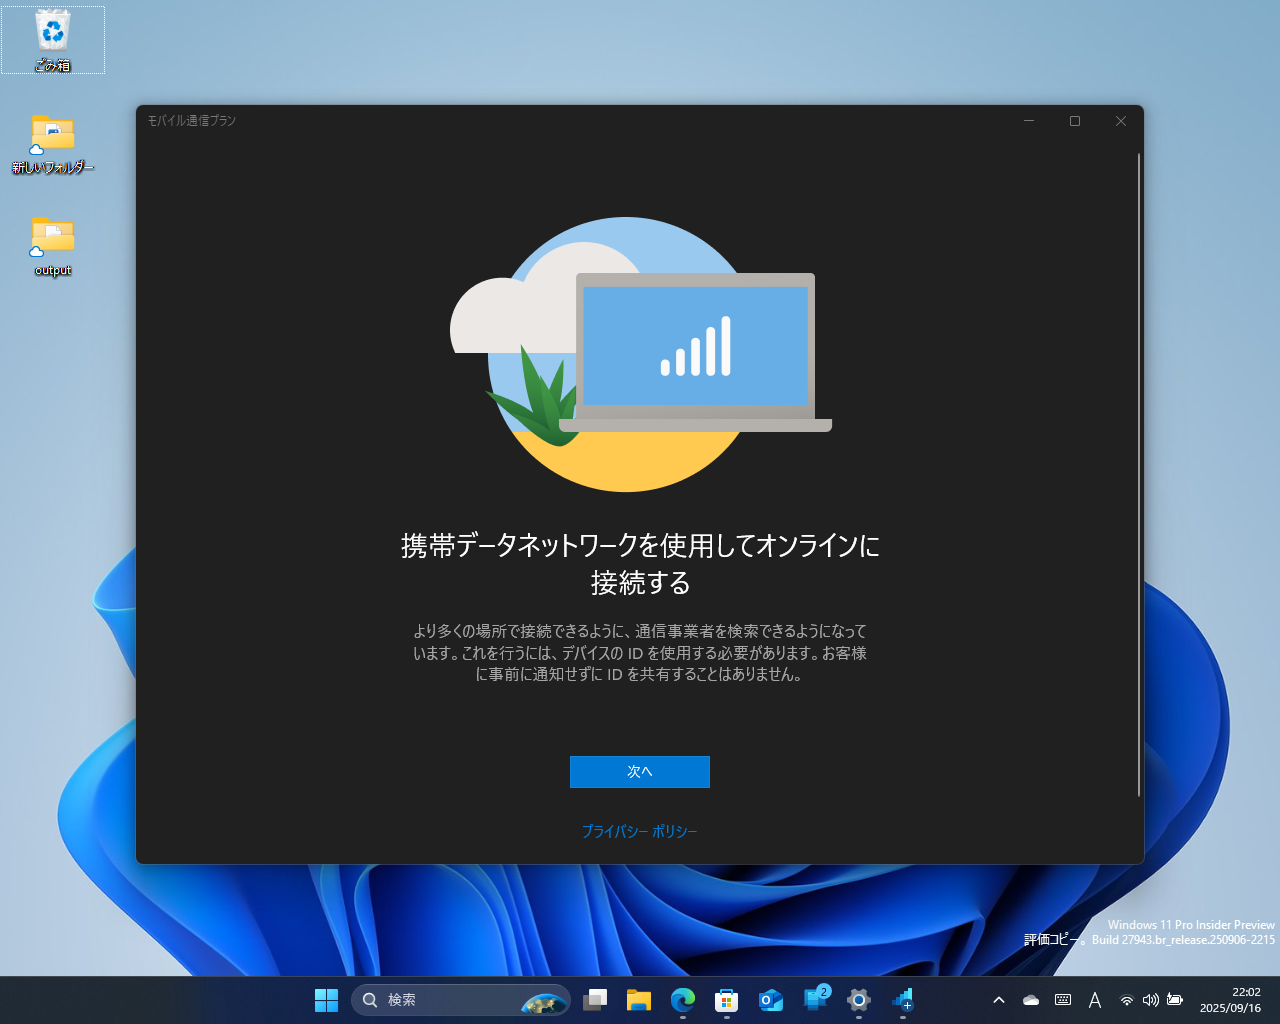Open the touch keyboard icon in system tray
Image resolution: width=1280 pixels, height=1024 pixels.
(1062, 1000)
